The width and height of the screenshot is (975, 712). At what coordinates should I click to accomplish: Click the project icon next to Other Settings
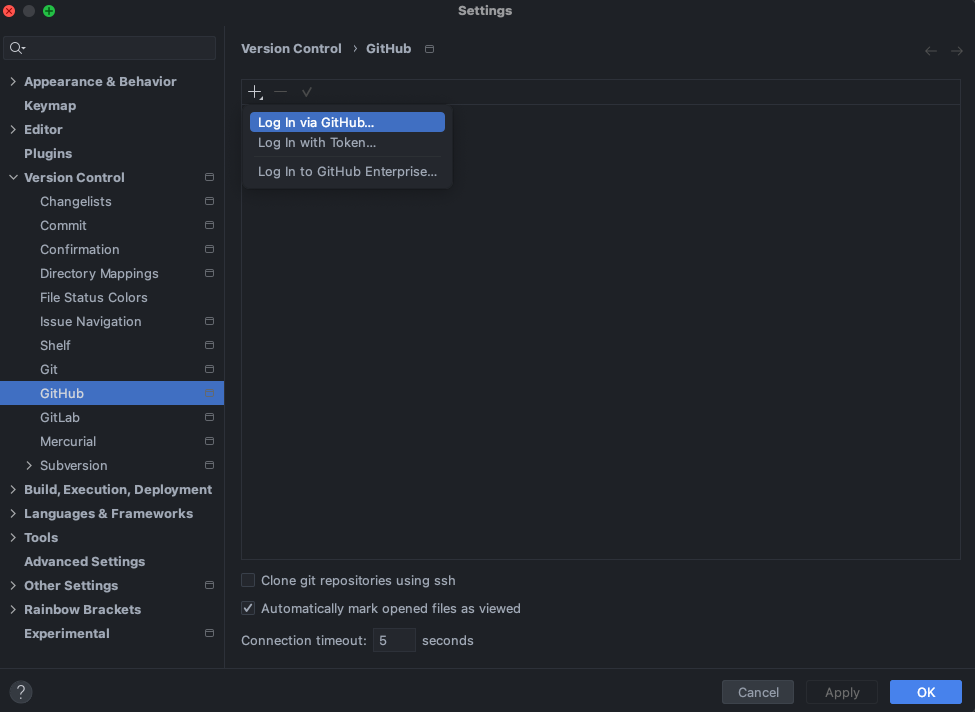[x=210, y=585]
